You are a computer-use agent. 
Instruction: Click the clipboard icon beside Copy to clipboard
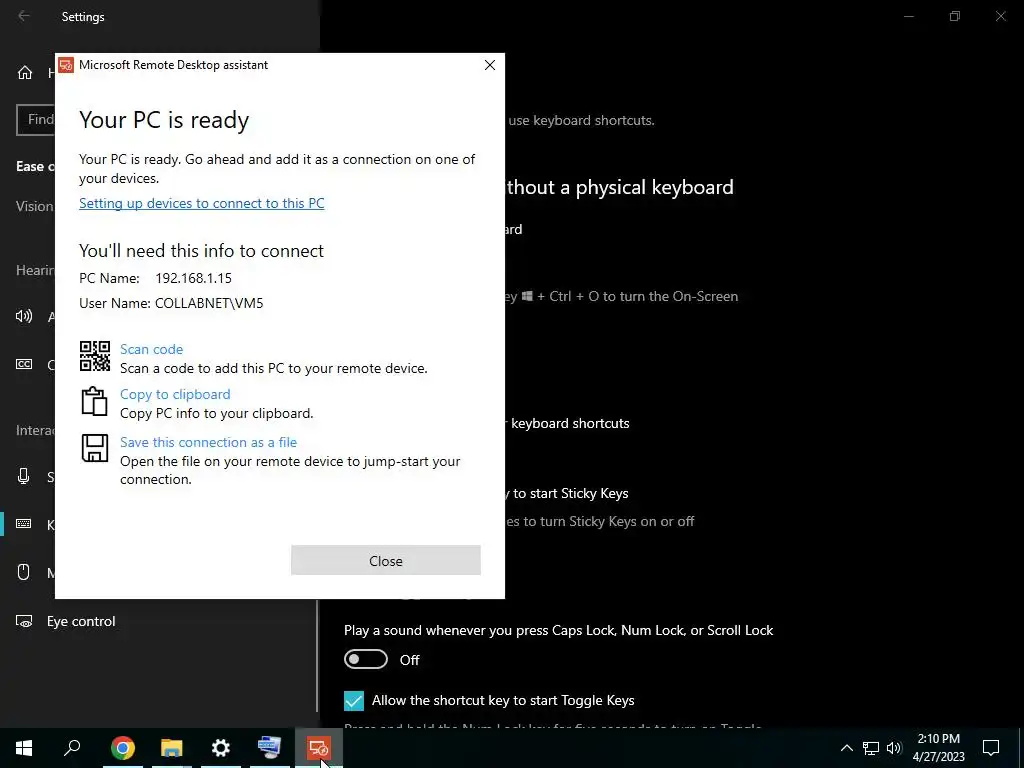94,401
